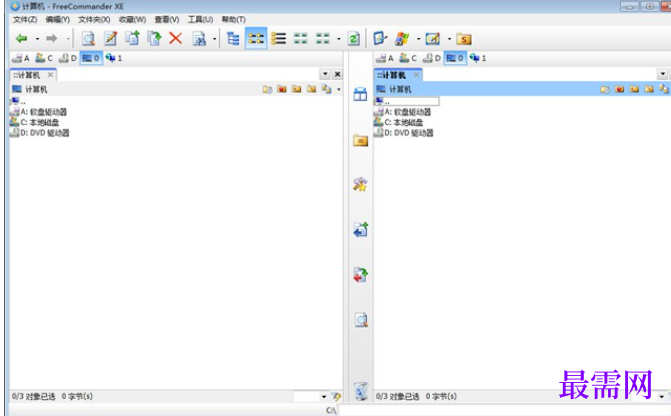Select A: 软盘驱动器 in left panel

[39, 112]
